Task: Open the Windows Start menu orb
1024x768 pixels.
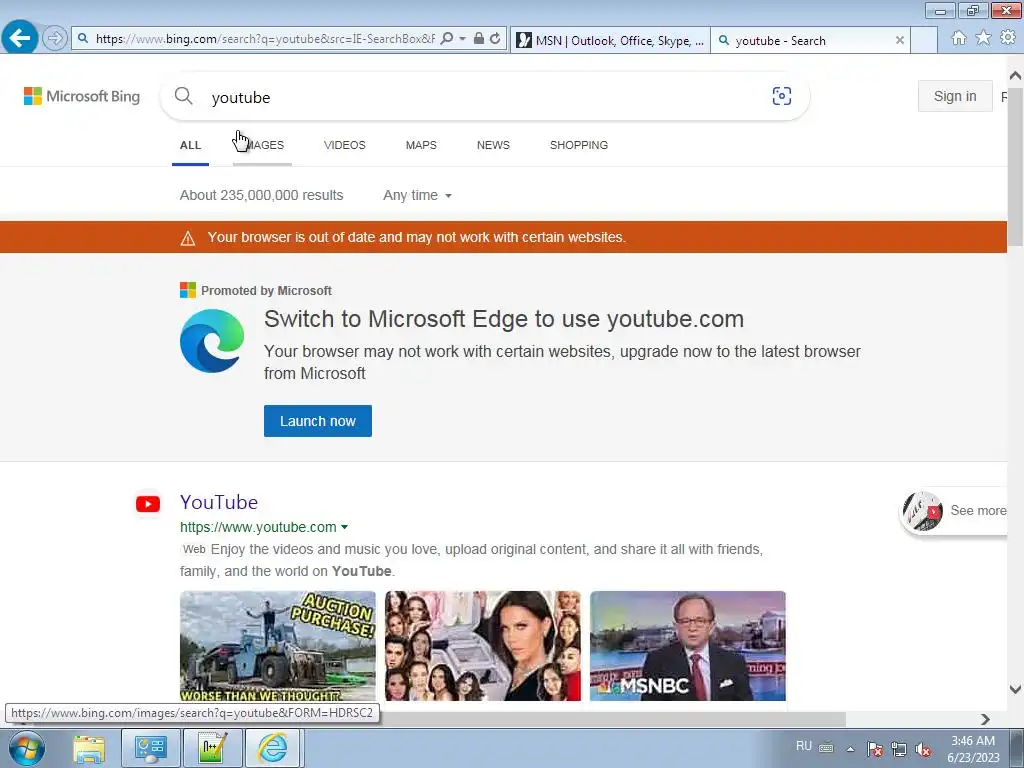Action: pyautogui.click(x=26, y=748)
